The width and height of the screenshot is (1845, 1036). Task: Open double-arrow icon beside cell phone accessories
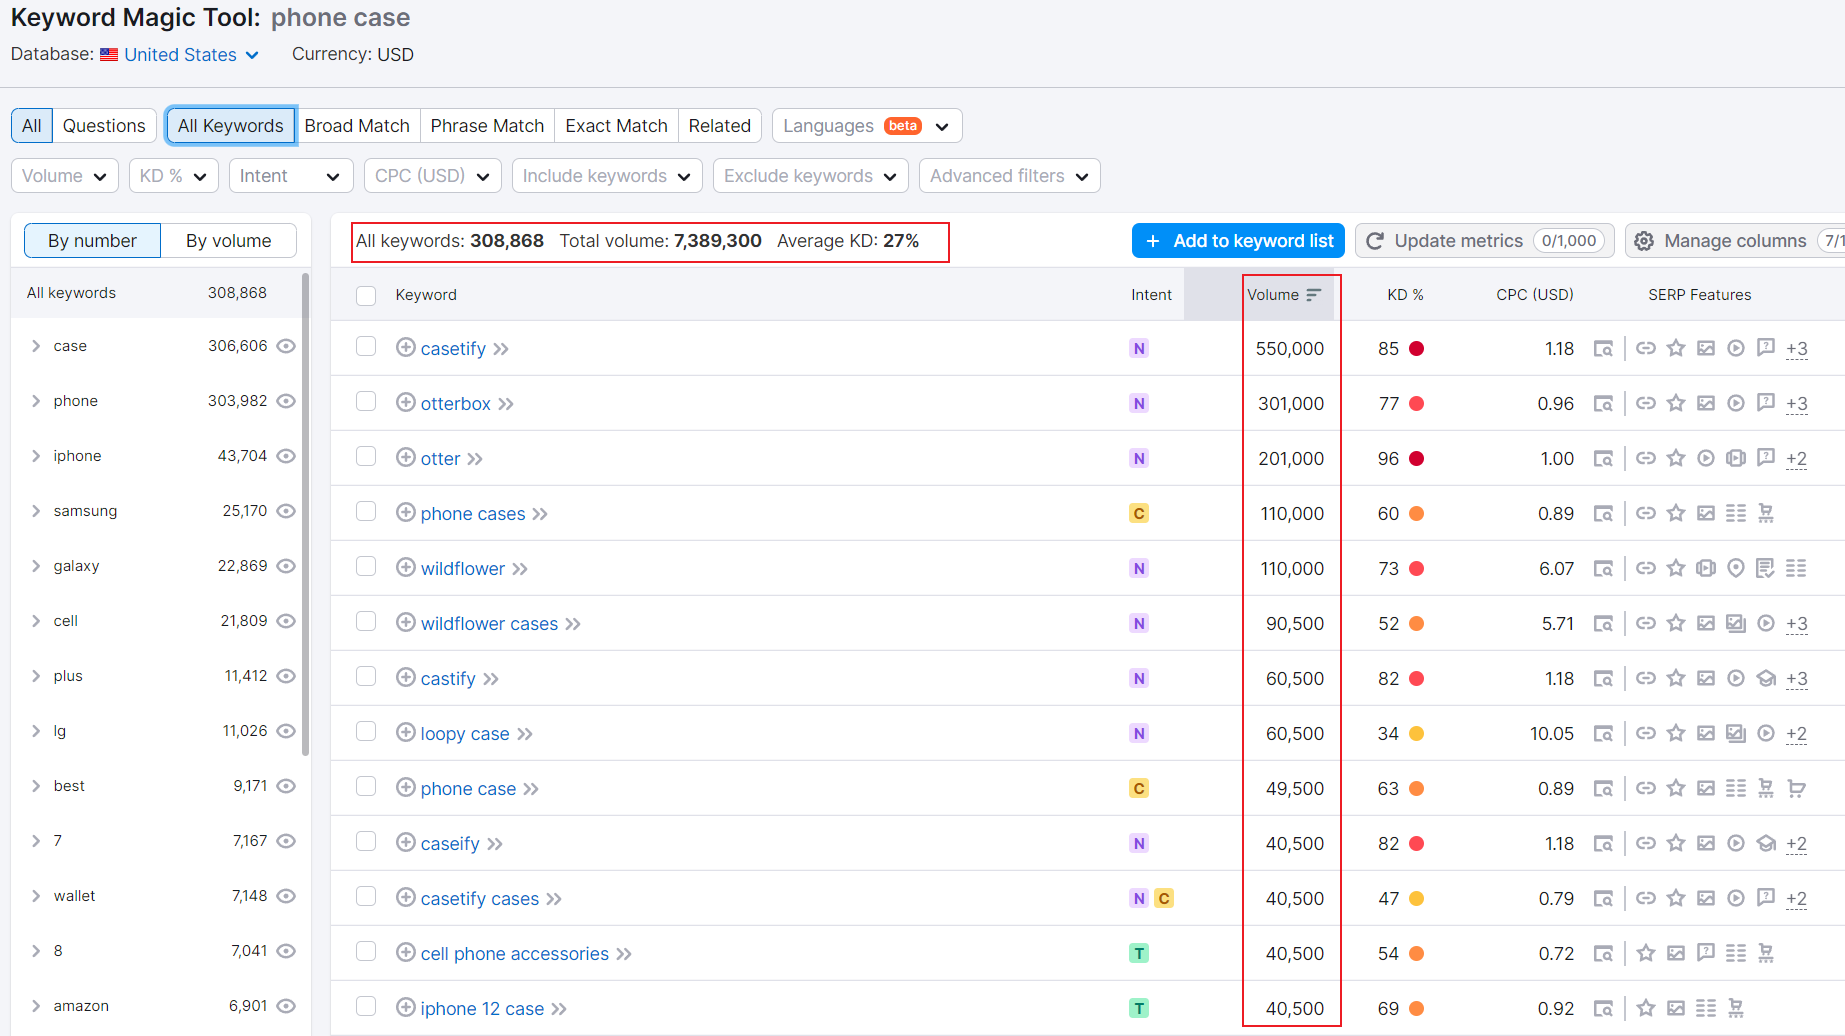click(x=624, y=954)
